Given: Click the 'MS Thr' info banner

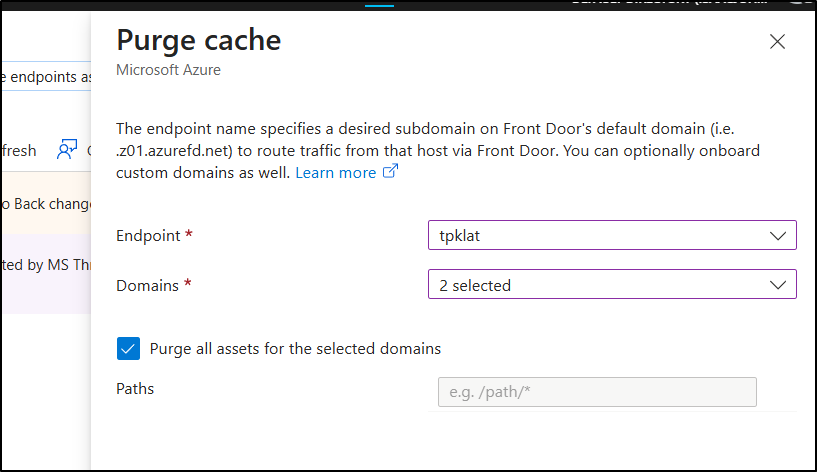Looking at the screenshot, I should pos(47,266).
